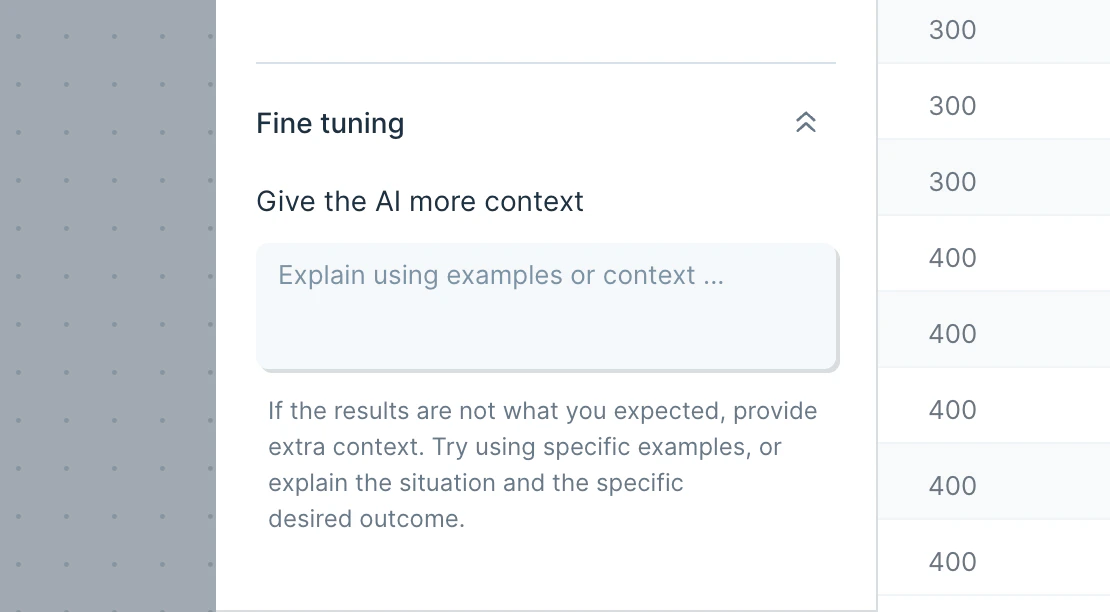Click the Fine tuning section heading
This screenshot has height=612, width=1110.
click(x=330, y=123)
